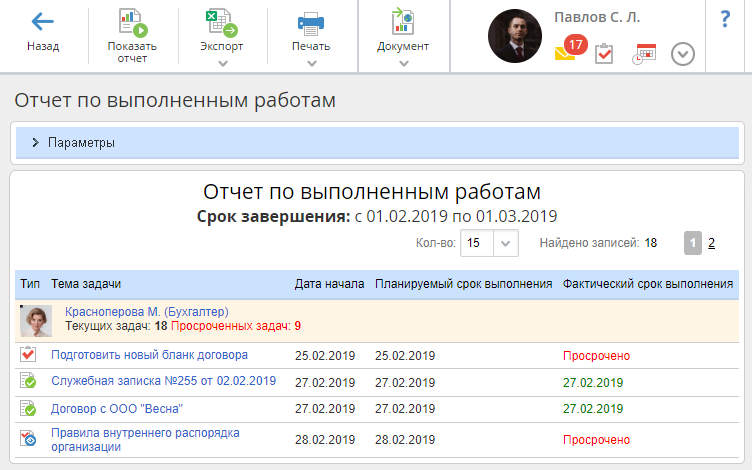This screenshot has height=470, width=752.
Task: Click the Back arrow icon
Action: (x=43, y=21)
